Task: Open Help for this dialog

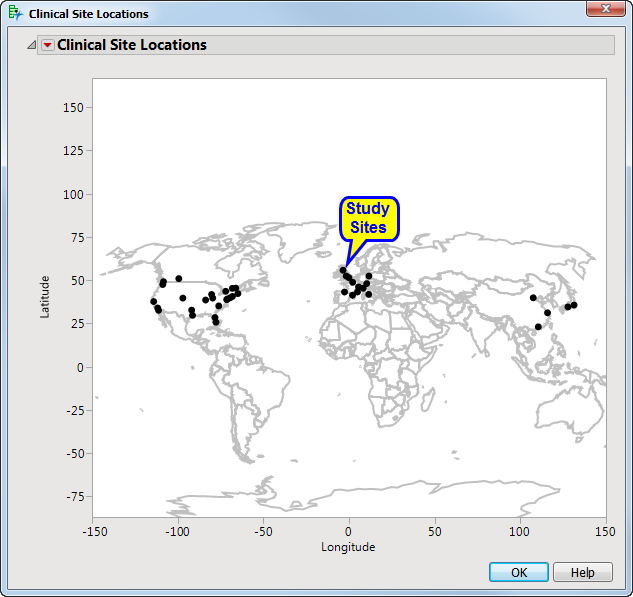Action: (x=582, y=572)
